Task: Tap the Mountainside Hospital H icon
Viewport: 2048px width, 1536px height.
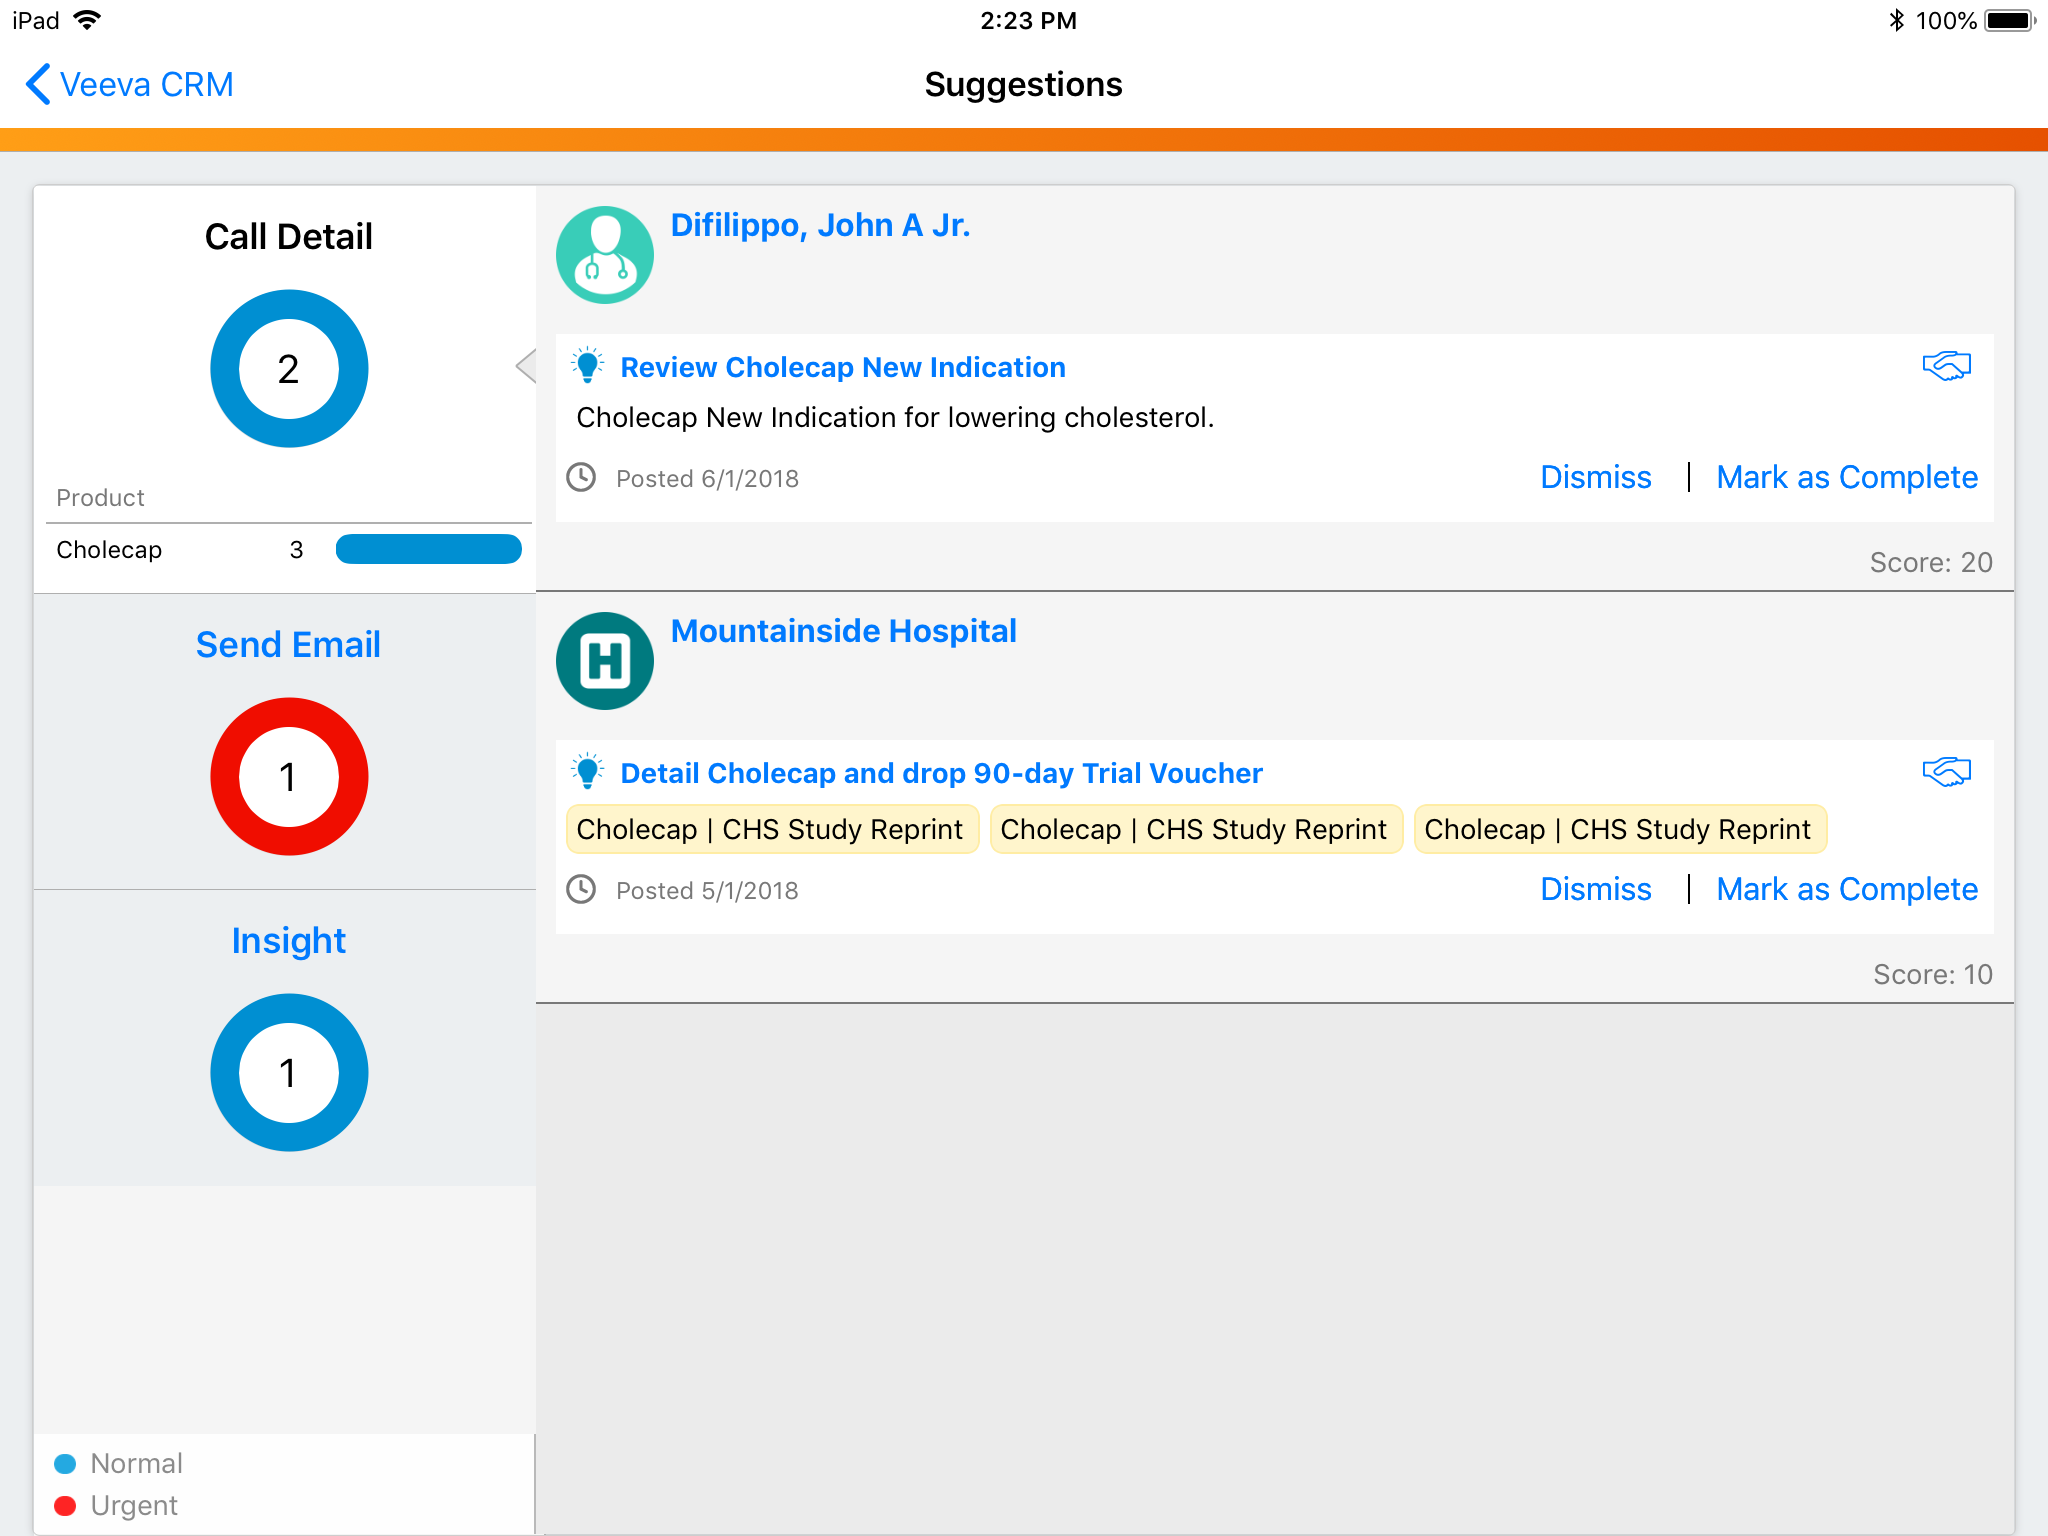Action: pyautogui.click(x=605, y=661)
